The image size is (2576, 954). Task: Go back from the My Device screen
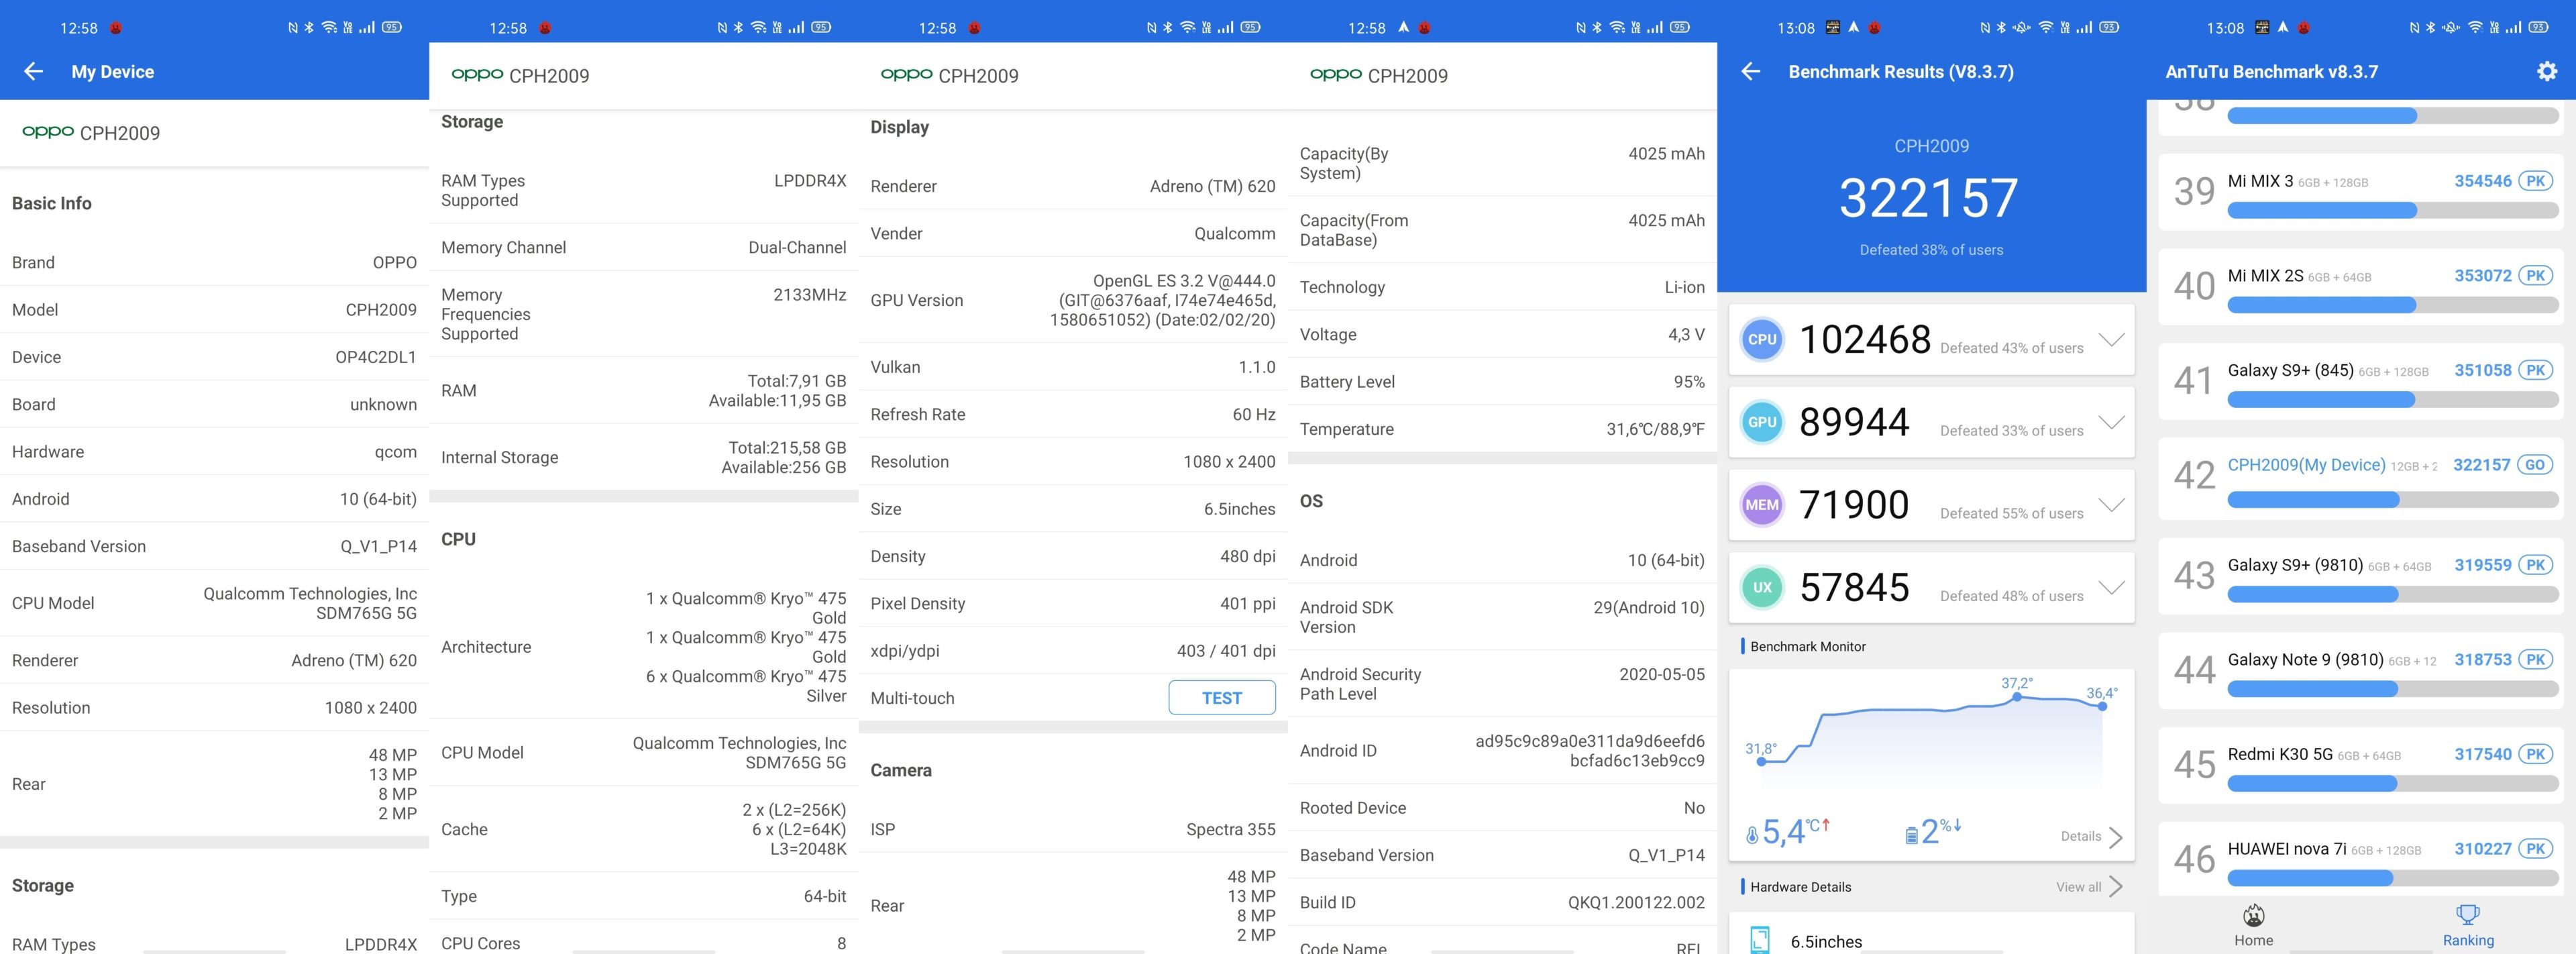tap(33, 71)
